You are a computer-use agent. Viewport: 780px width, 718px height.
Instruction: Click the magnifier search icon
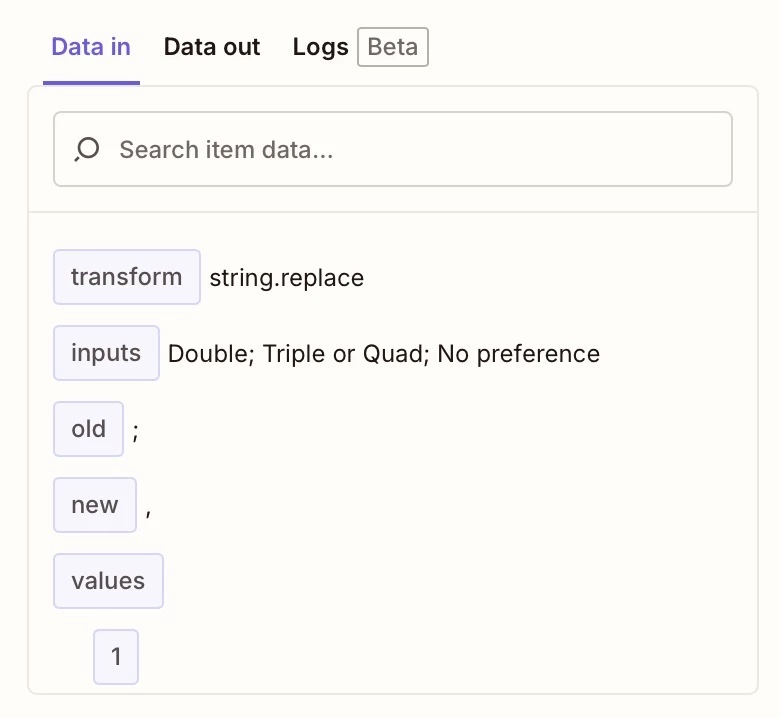pos(87,149)
